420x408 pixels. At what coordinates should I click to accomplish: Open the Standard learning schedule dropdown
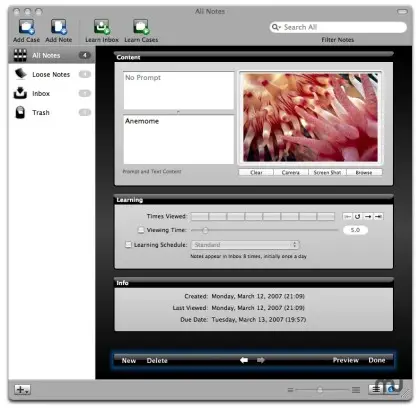pos(245,245)
